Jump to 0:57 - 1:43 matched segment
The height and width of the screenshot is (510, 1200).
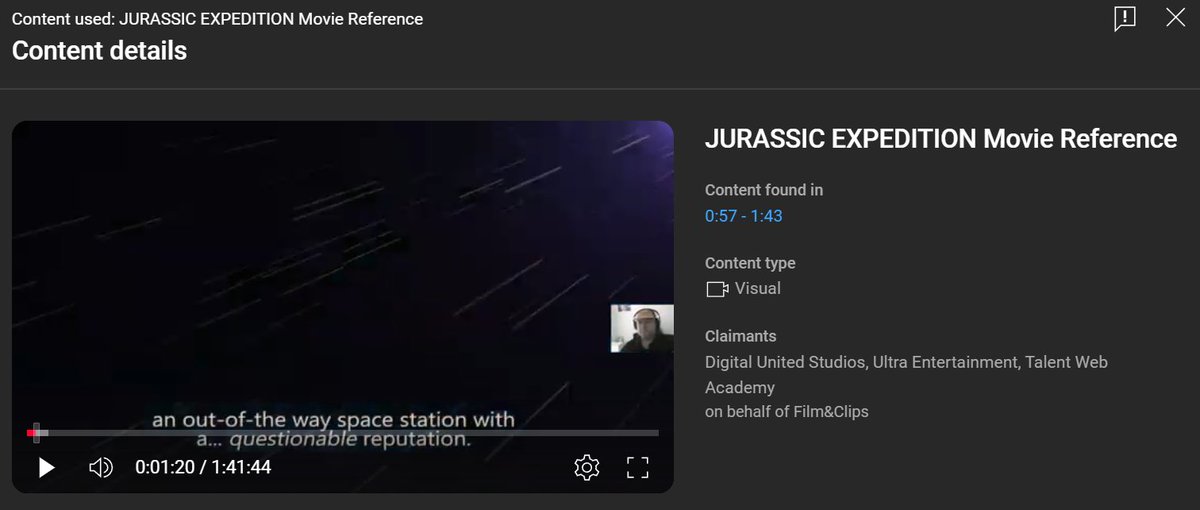pos(743,215)
